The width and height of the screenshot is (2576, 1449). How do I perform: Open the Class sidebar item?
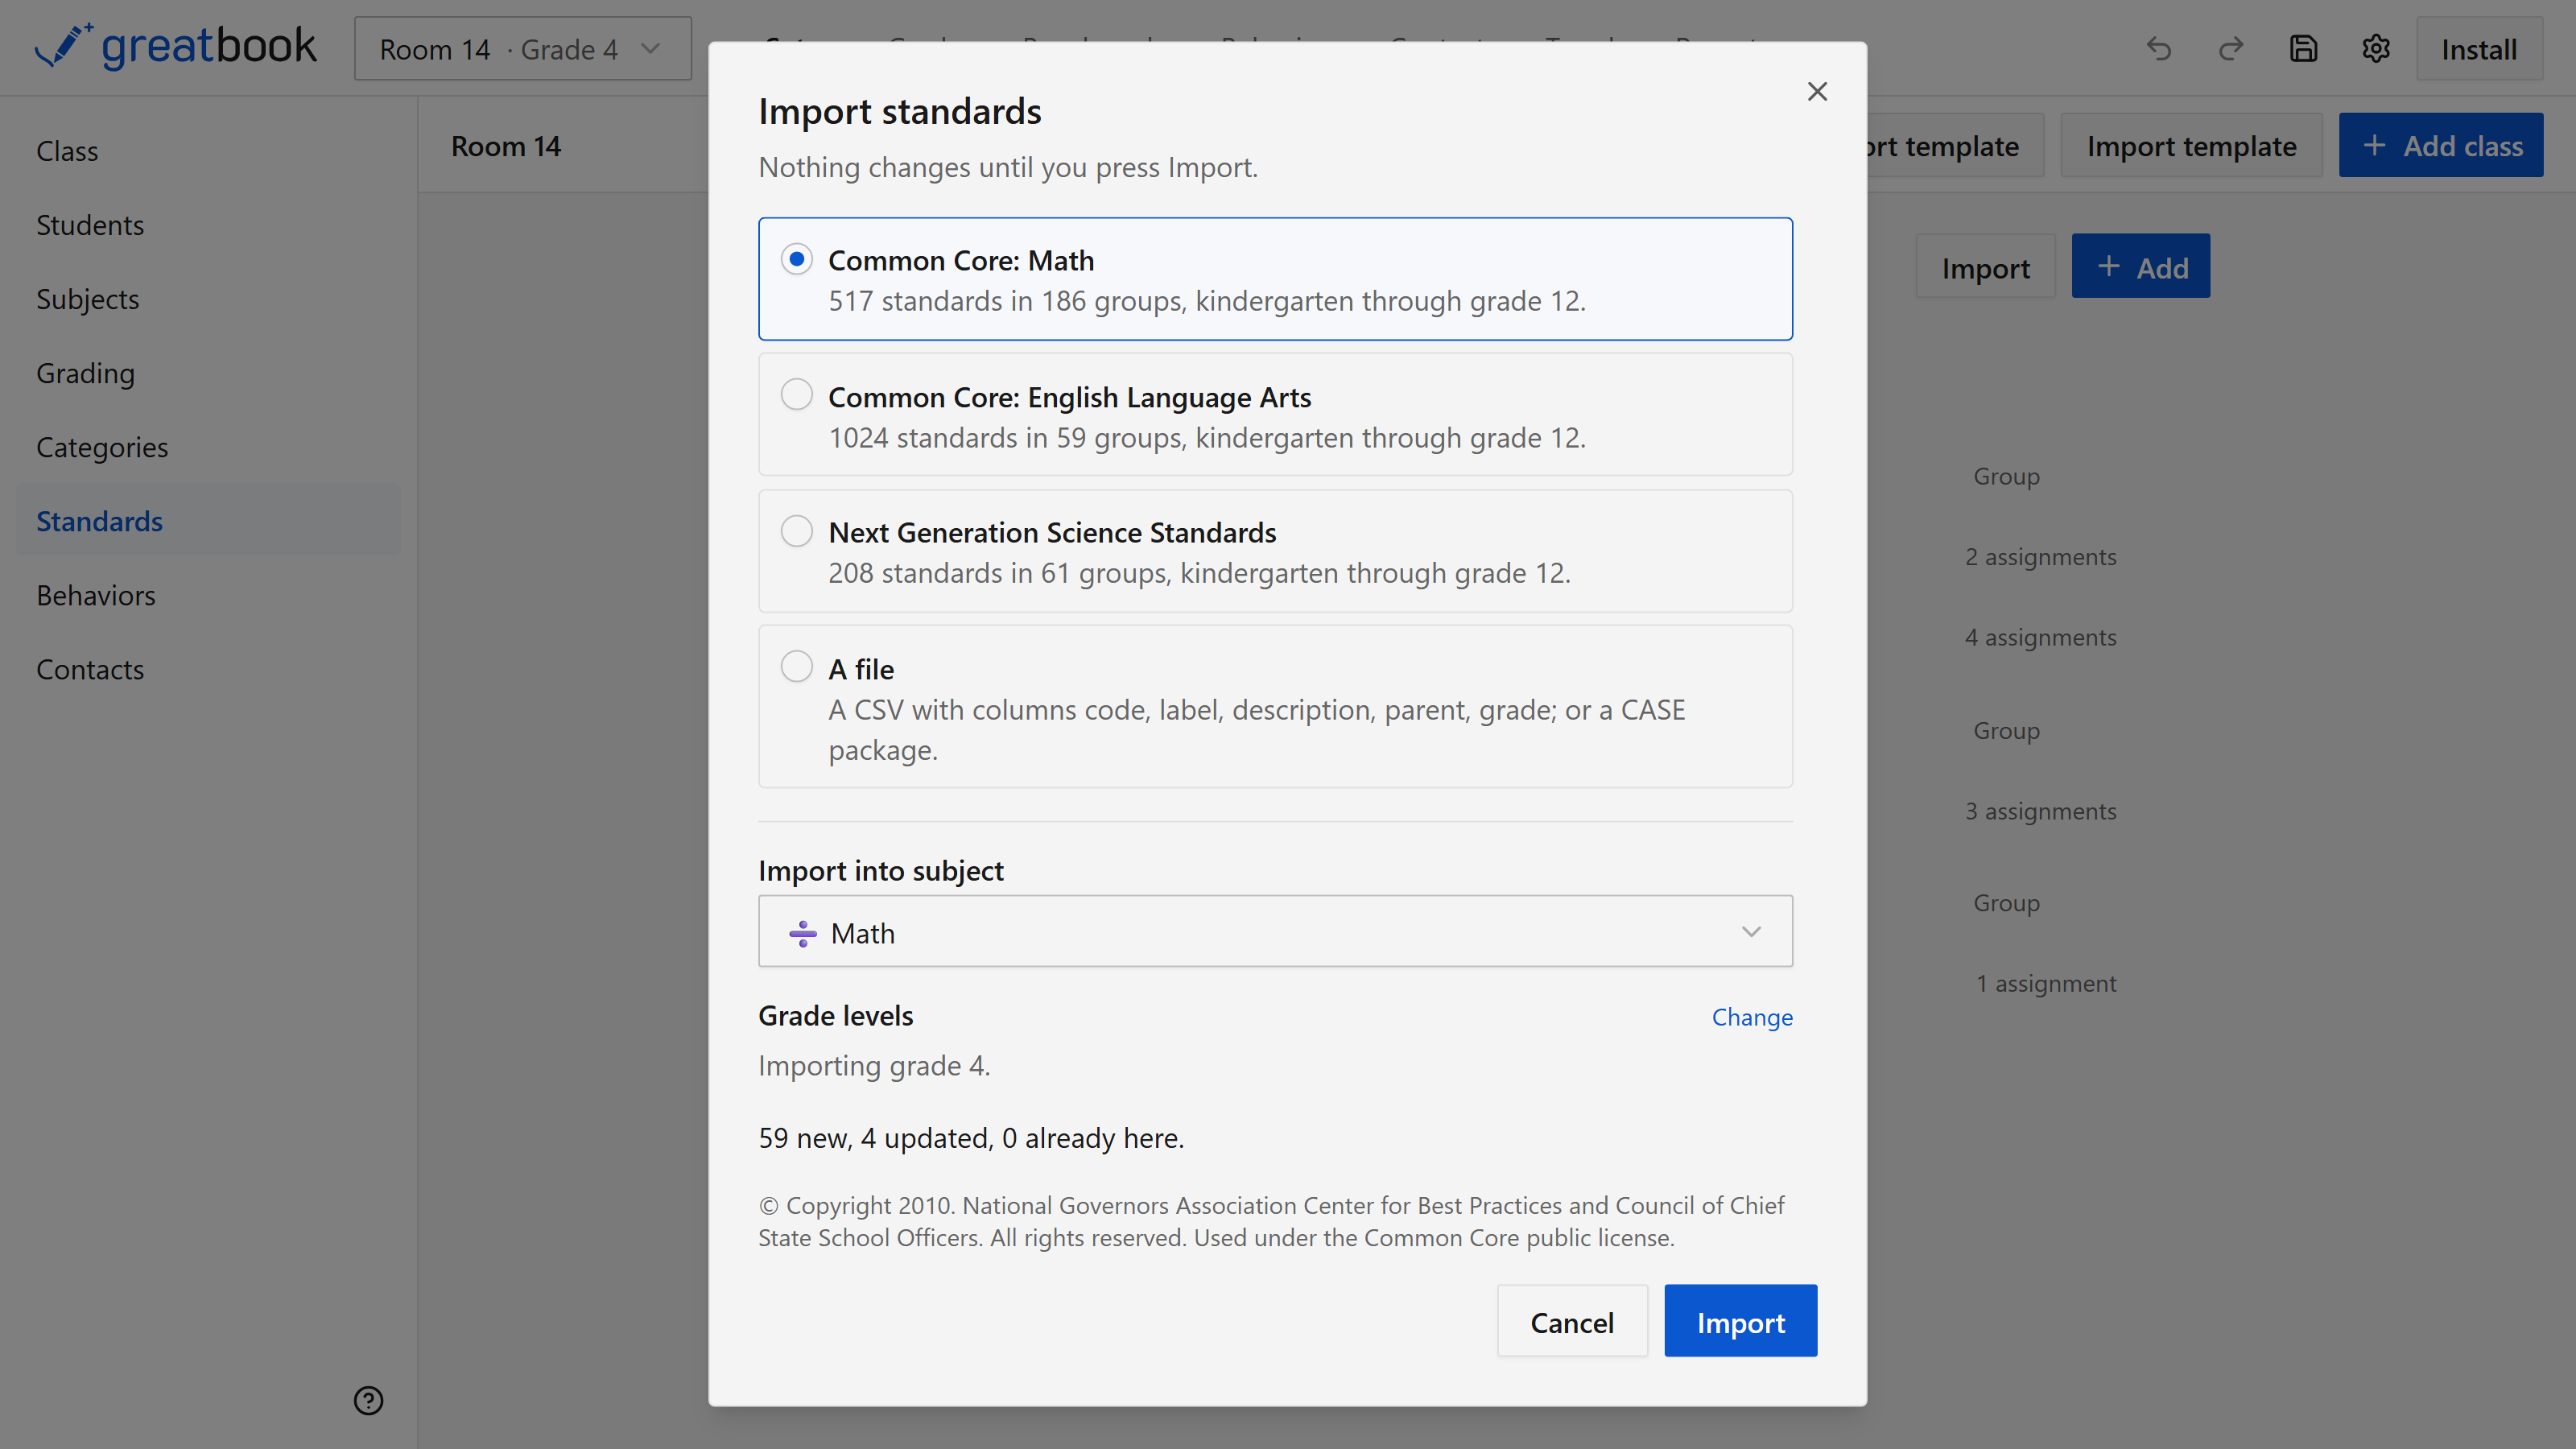pyautogui.click(x=209, y=151)
